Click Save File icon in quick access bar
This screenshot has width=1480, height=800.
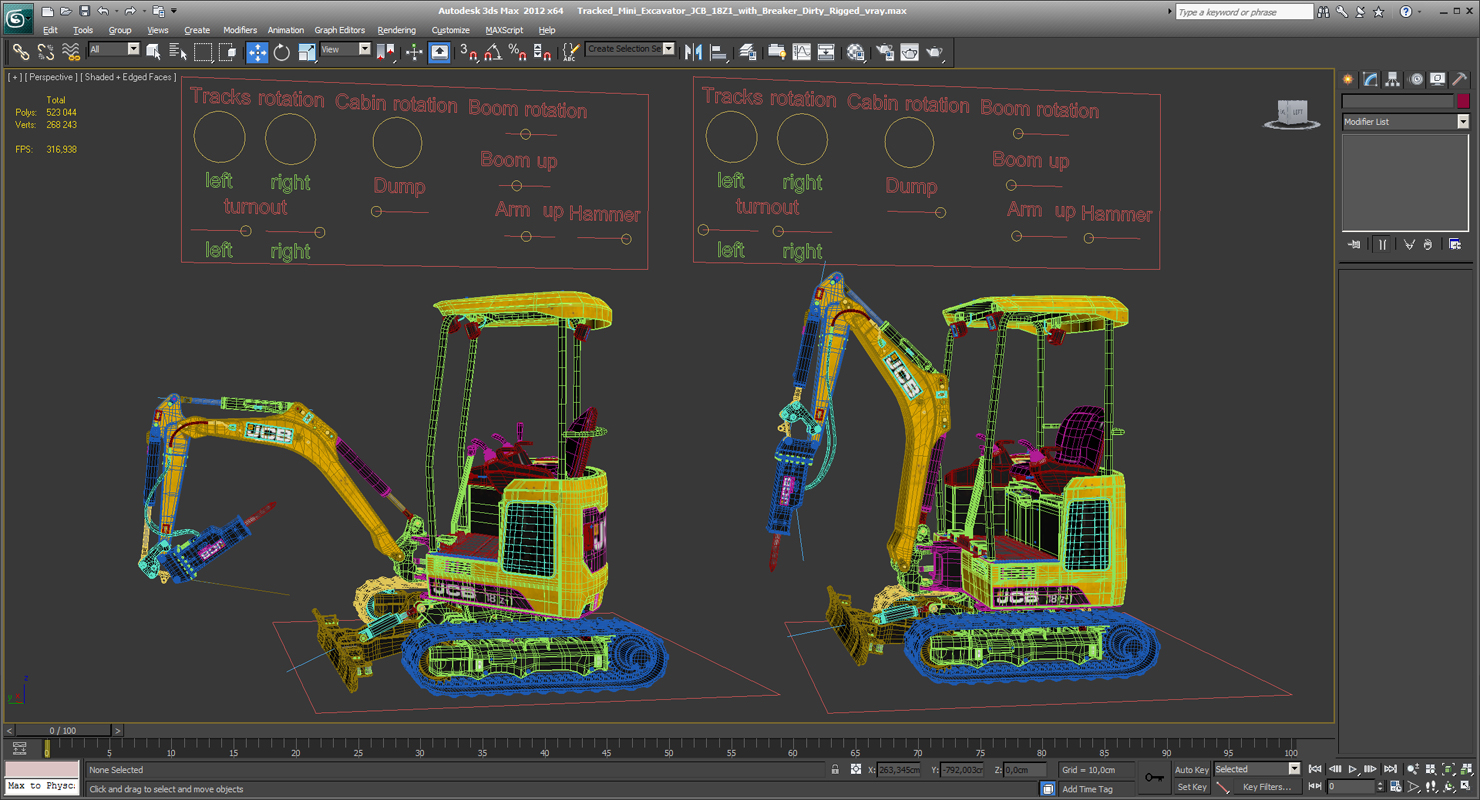point(84,11)
